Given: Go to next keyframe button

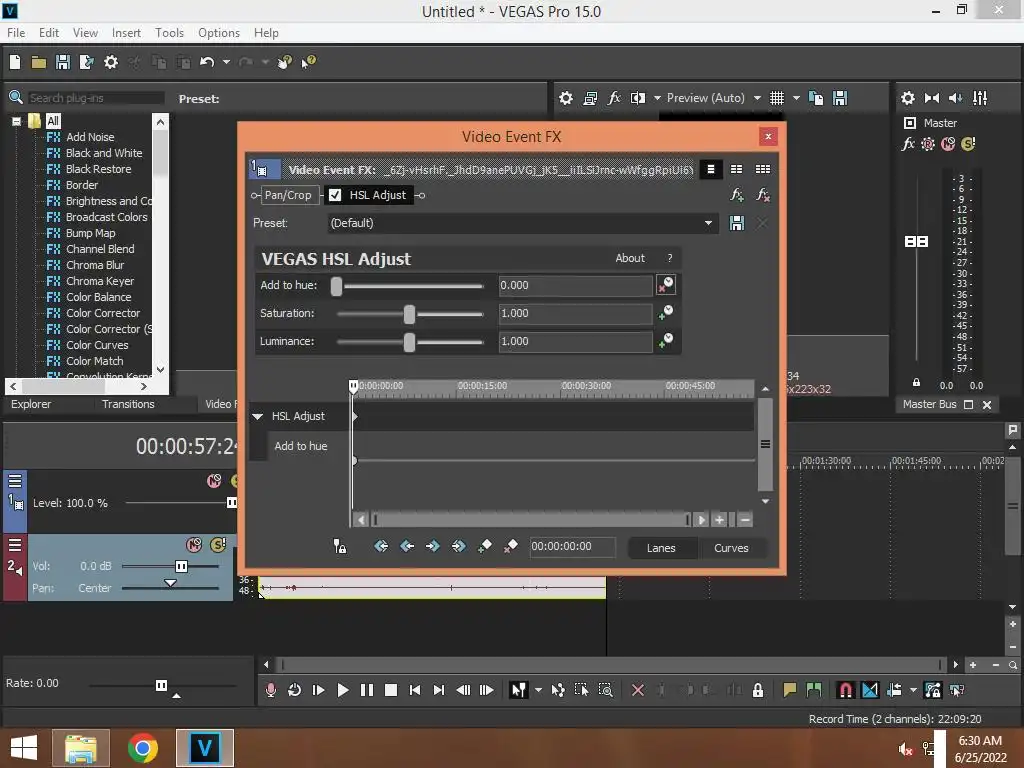Looking at the screenshot, I should pos(432,546).
